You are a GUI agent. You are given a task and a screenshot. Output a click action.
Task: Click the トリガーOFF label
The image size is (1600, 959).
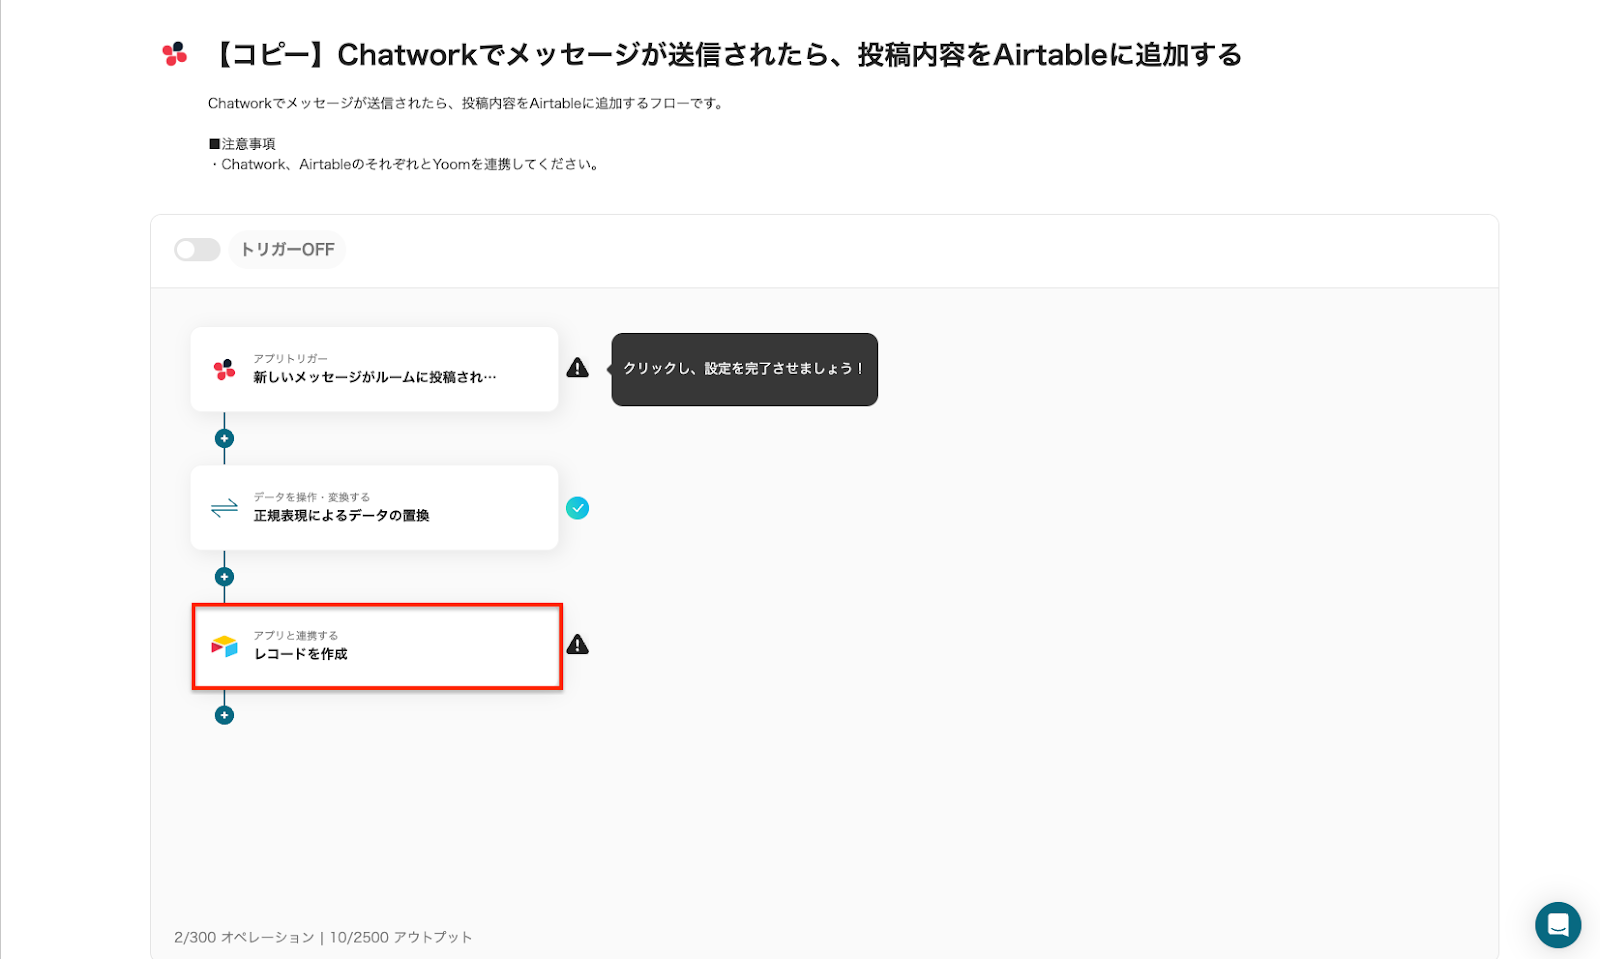coord(288,250)
